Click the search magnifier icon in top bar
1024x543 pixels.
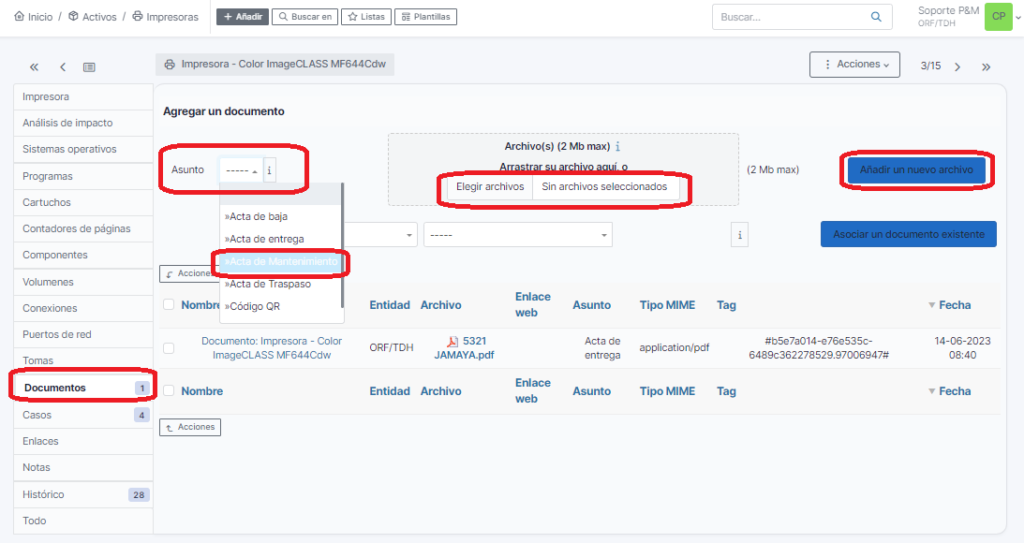point(876,17)
